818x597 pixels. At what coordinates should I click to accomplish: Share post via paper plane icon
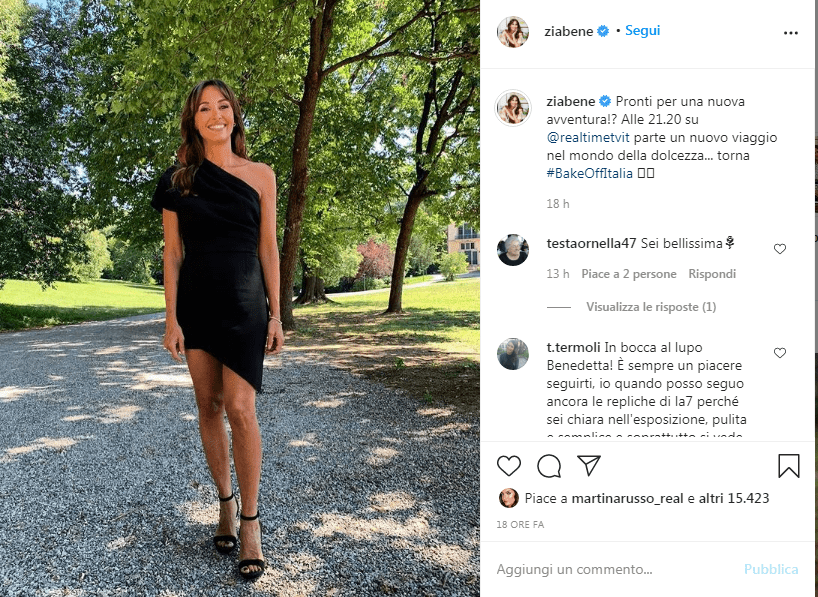589,465
